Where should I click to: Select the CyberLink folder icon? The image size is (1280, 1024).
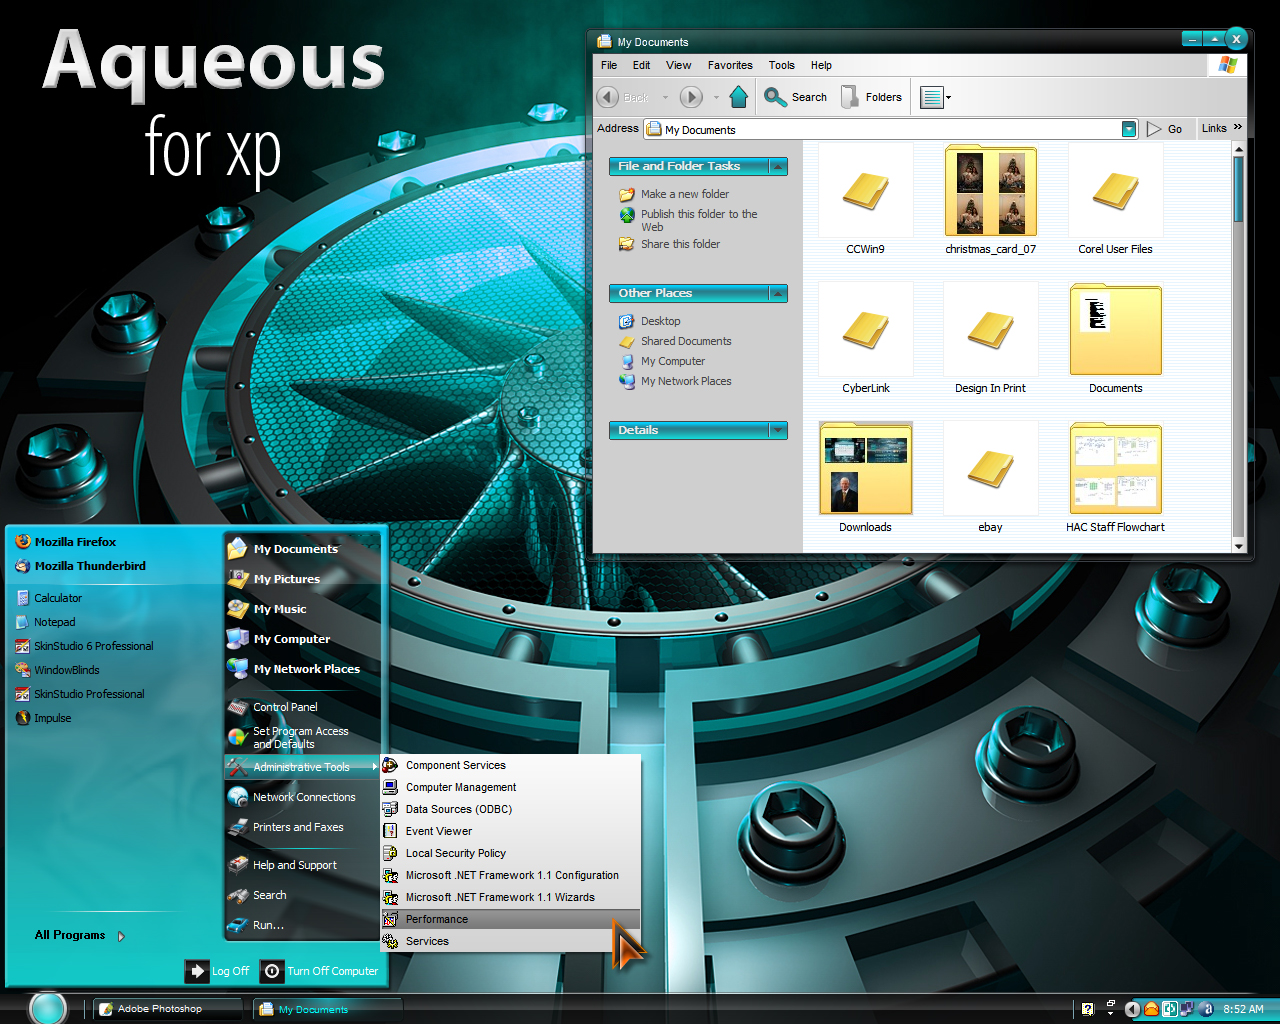pyautogui.click(x=865, y=329)
